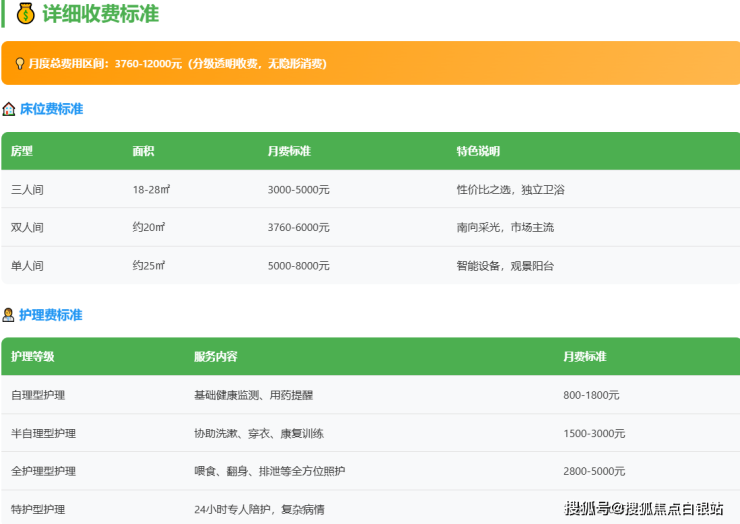
Task: Select the 三人间 room type row
Action: click(27, 189)
